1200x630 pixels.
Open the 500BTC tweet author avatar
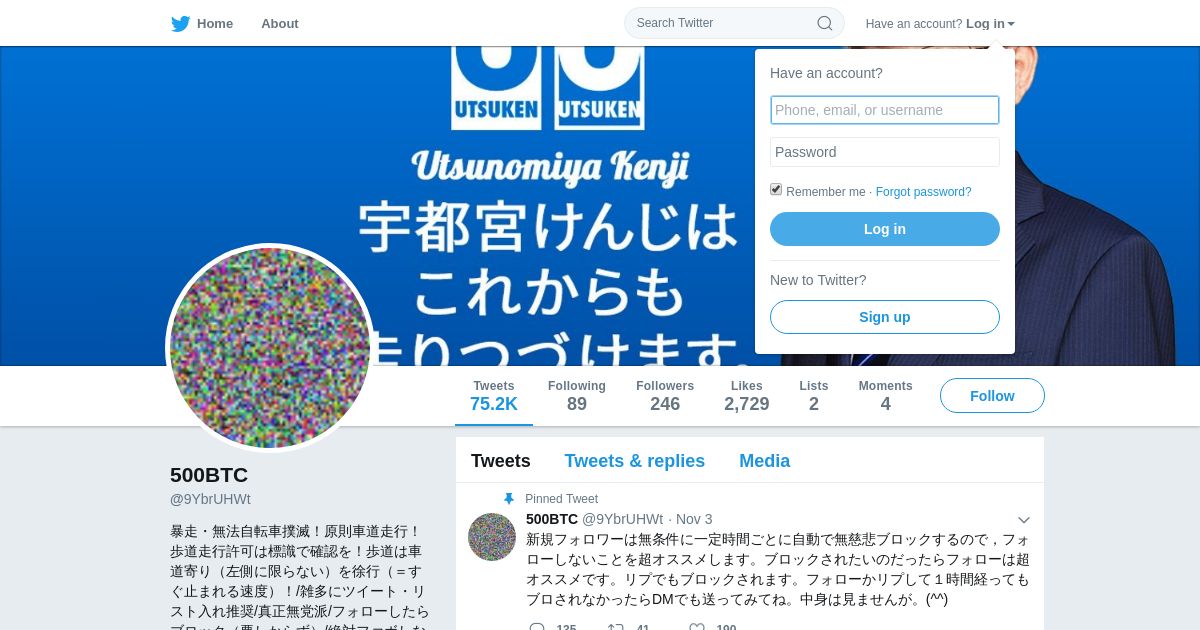tap(492, 537)
